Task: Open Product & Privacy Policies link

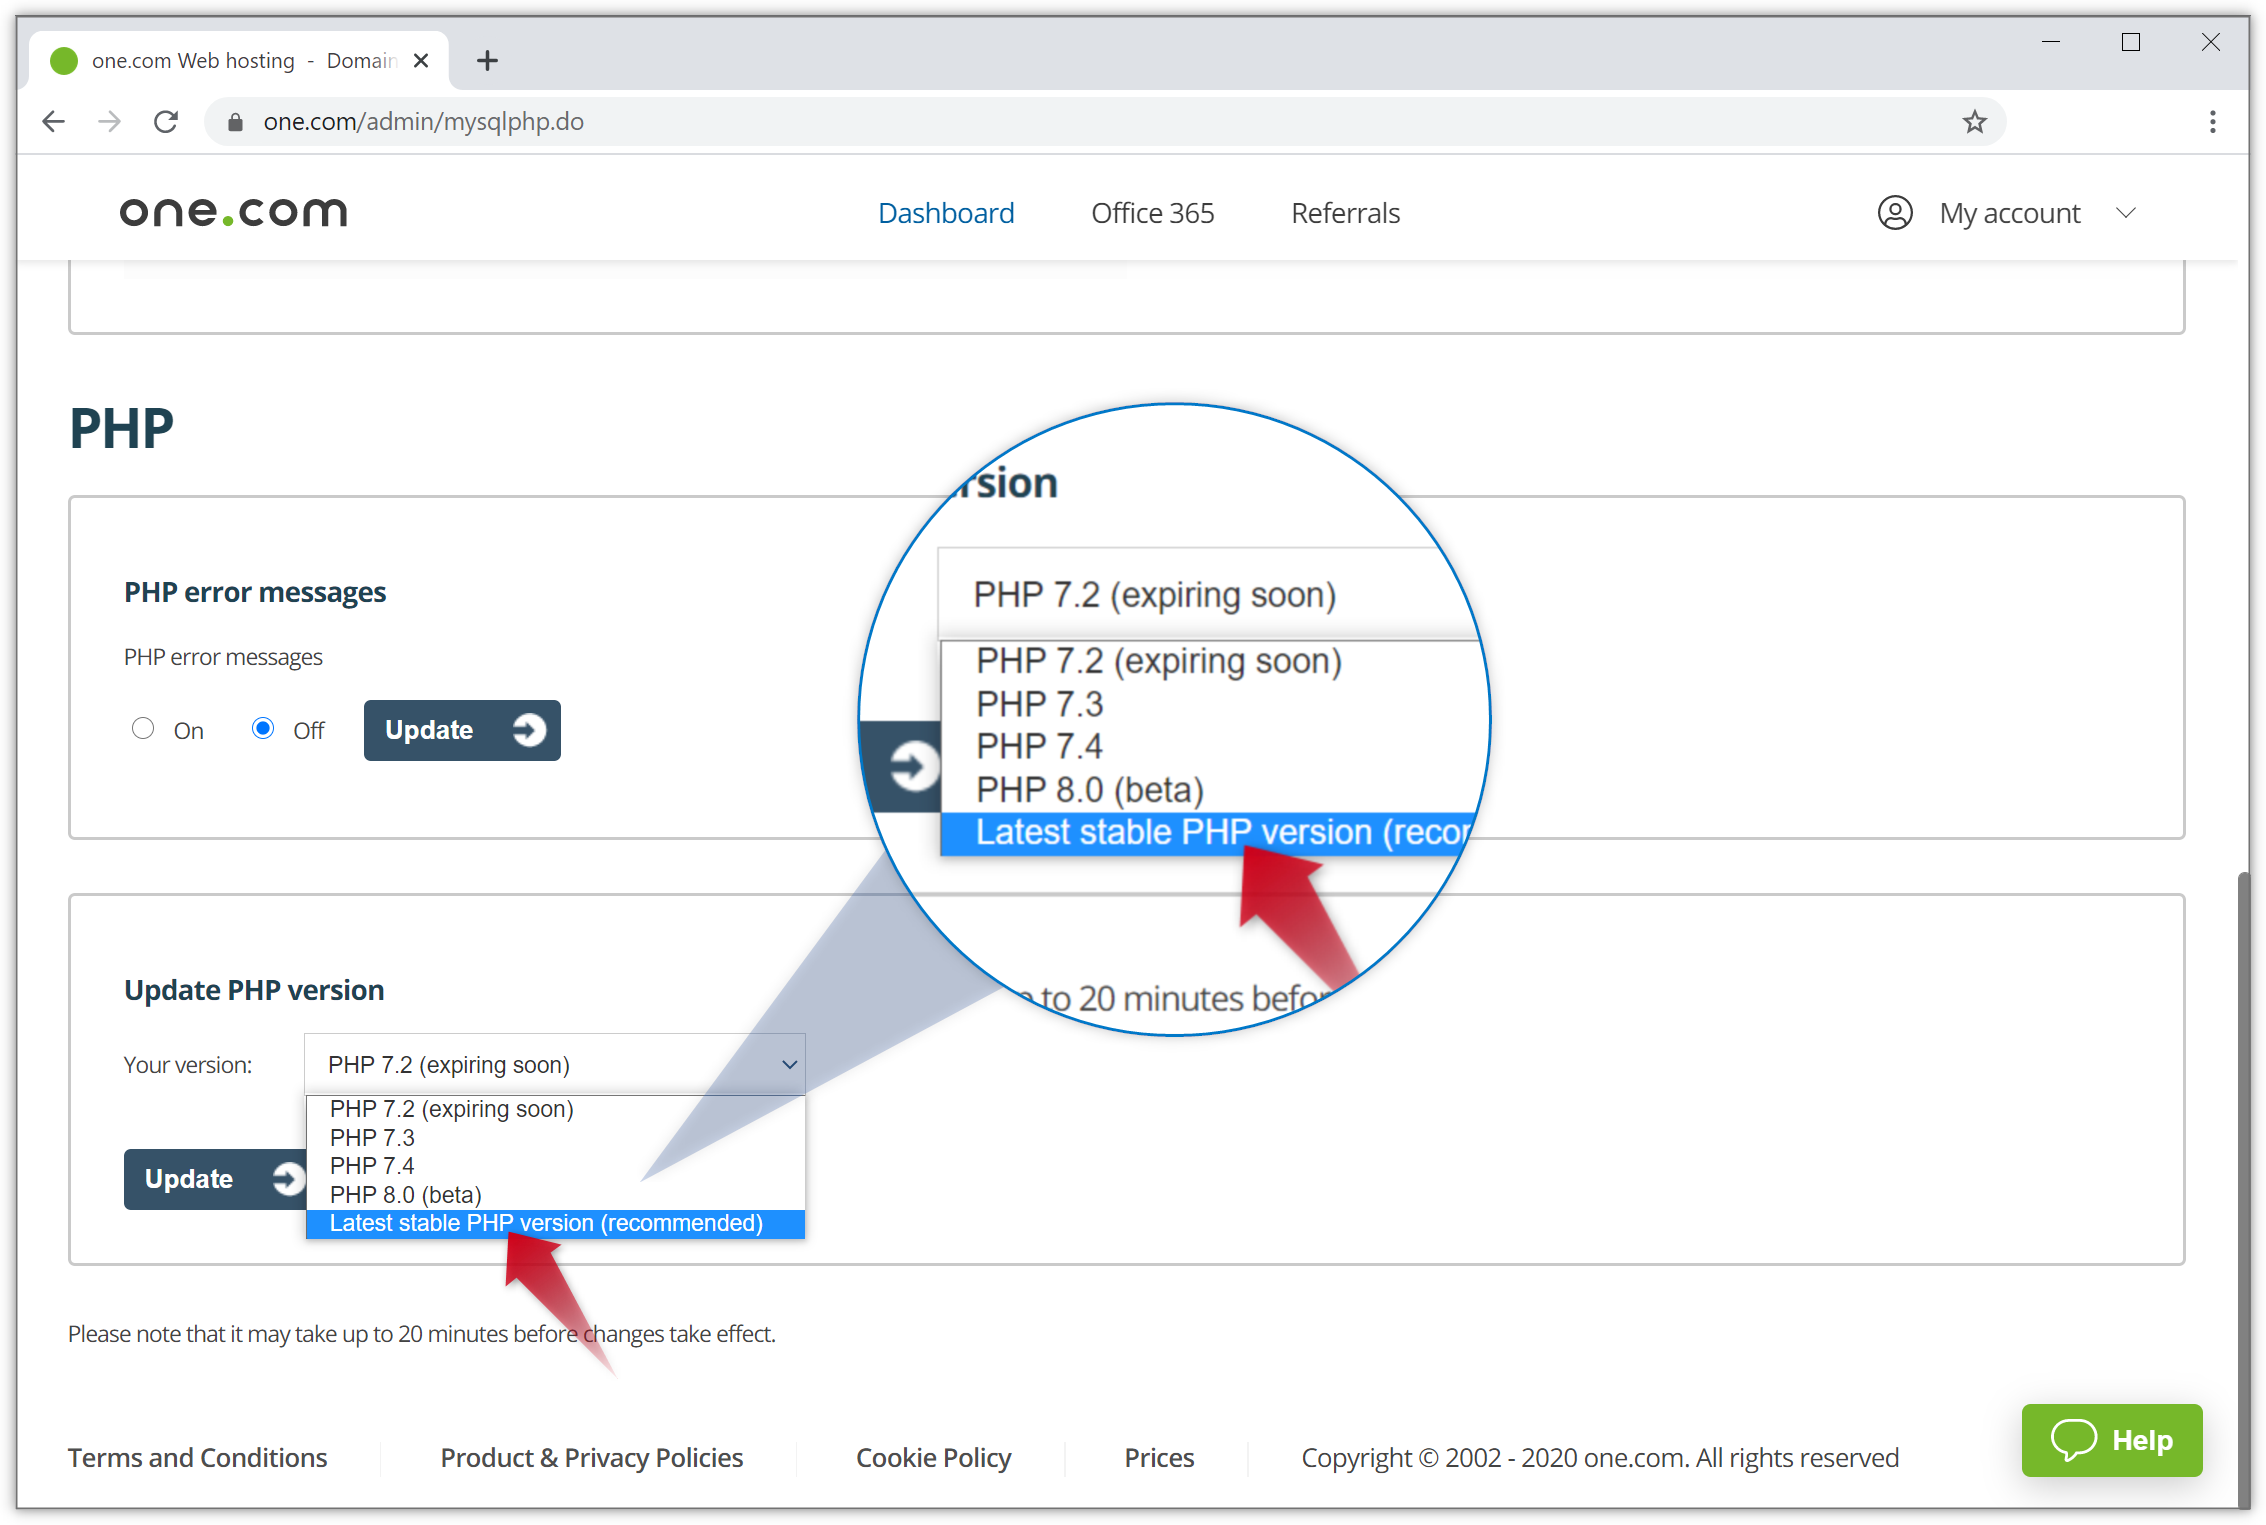Action: coord(592,1458)
